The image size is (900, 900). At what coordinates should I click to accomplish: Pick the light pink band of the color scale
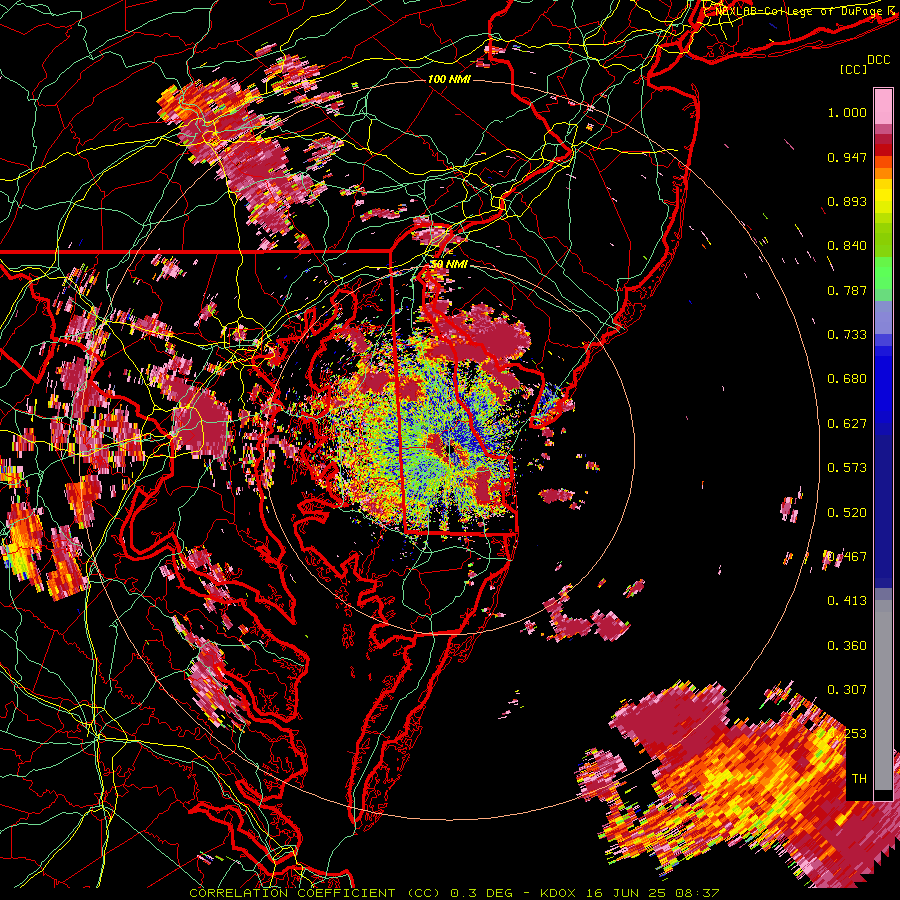click(883, 107)
